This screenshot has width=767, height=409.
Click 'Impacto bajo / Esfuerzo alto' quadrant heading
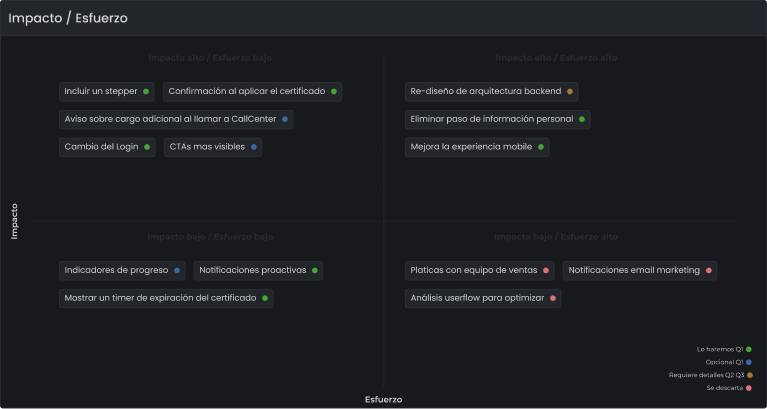pyautogui.click(x=556, y=237)
